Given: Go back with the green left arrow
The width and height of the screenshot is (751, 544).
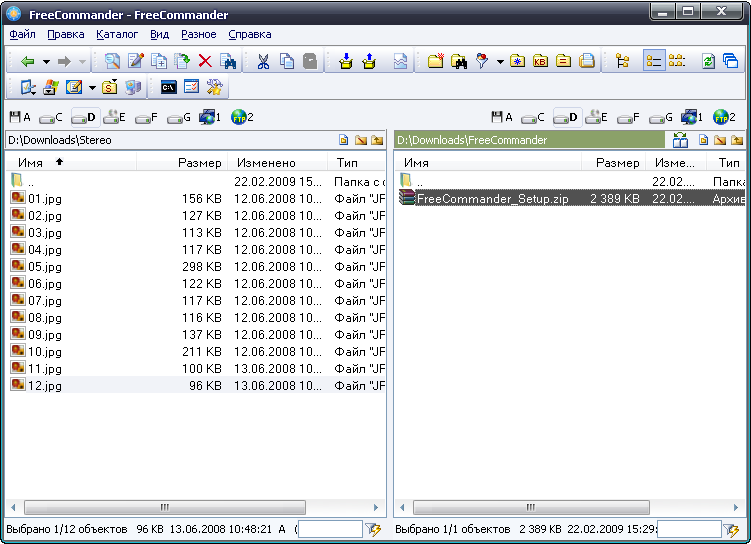Looking at the screenshot, I should coord(27,61).
